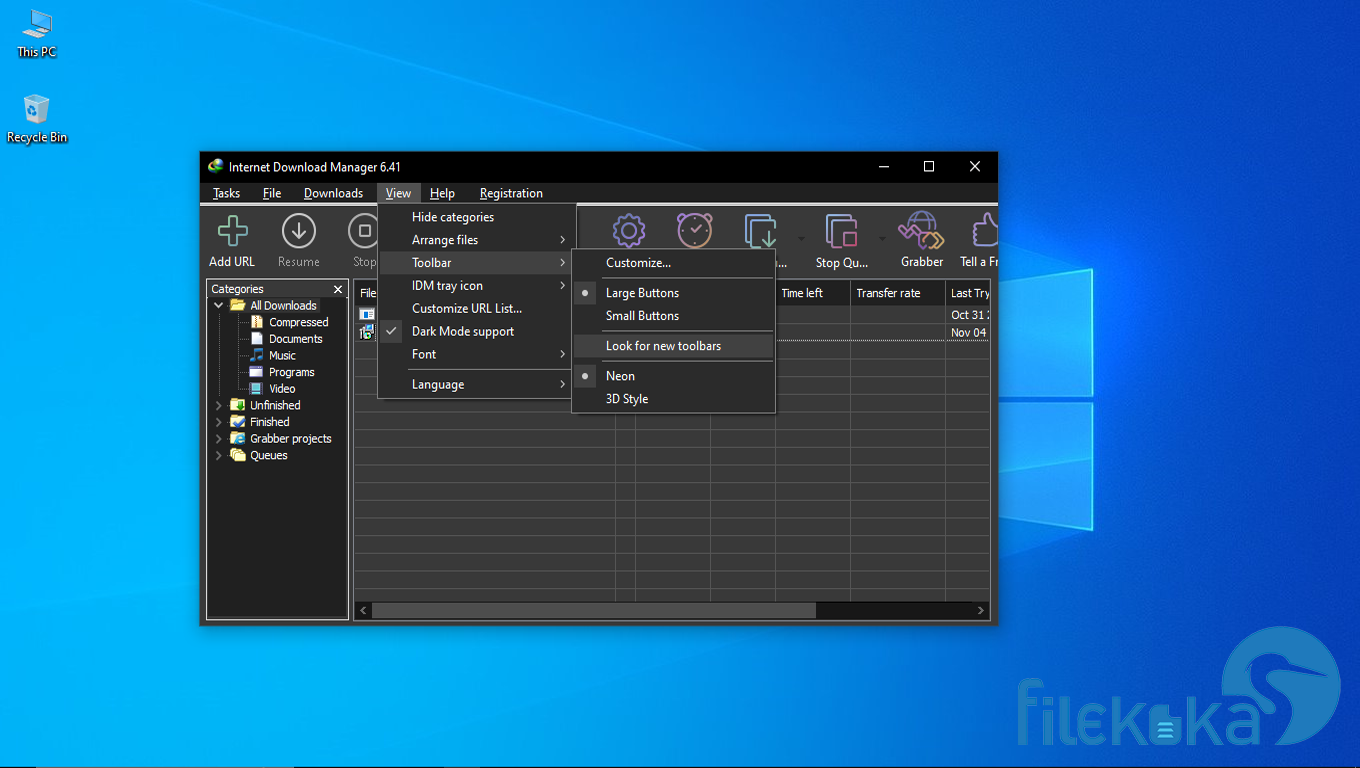Select the Programs category
1360x768 pixels.
coord(291,372)
